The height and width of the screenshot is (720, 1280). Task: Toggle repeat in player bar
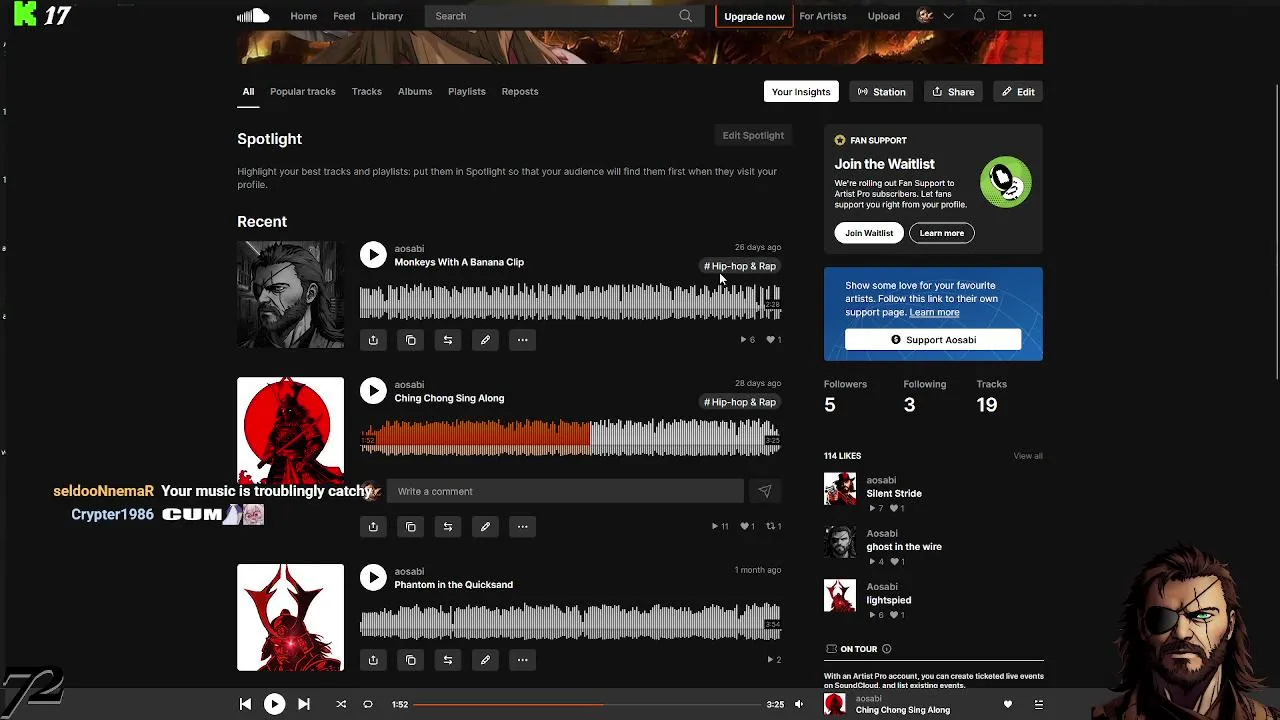point(367,704)
